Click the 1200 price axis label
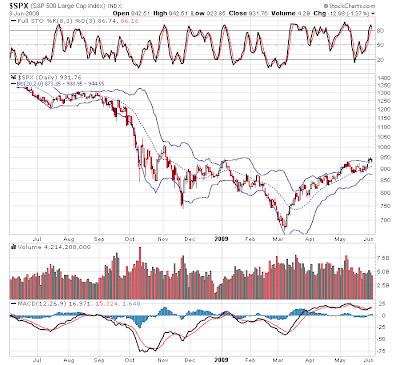This screenshot has height=365, width=400. click(383, 109)
